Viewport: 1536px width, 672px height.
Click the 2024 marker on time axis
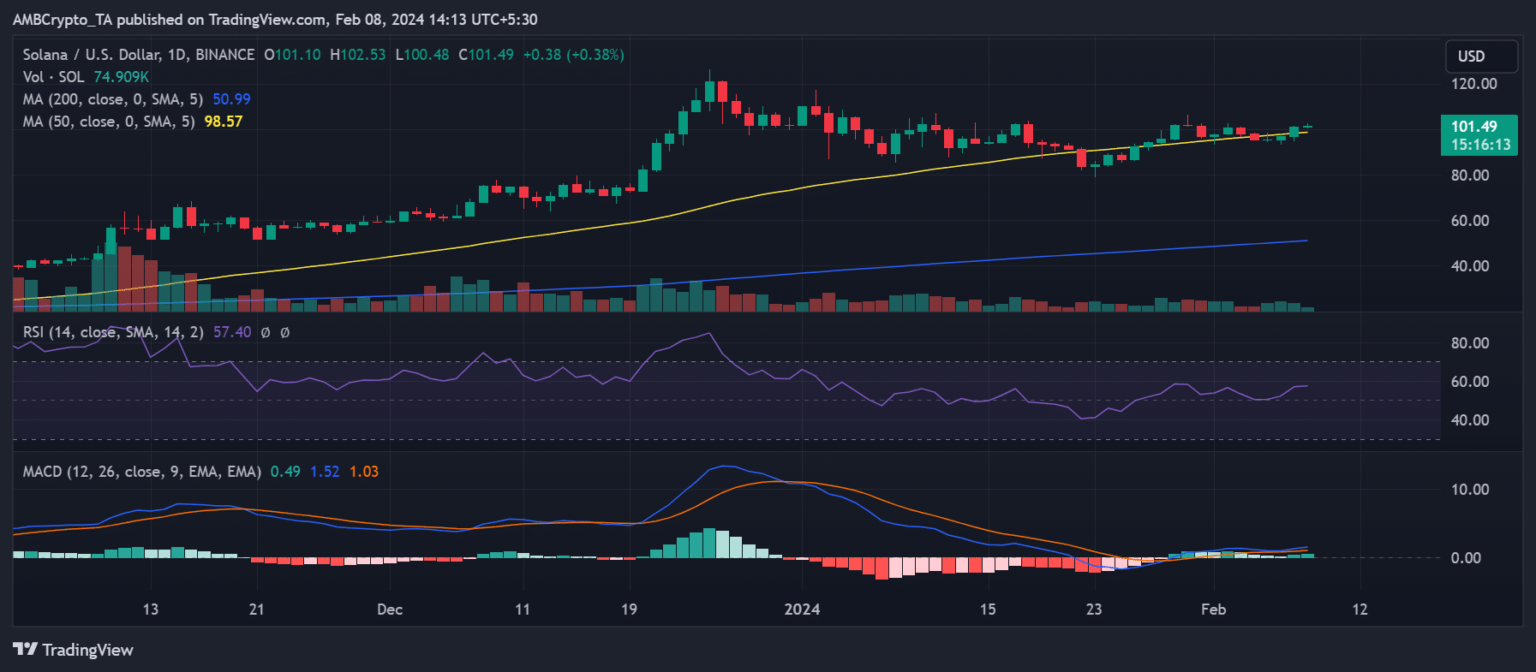[x=802, y=610]
